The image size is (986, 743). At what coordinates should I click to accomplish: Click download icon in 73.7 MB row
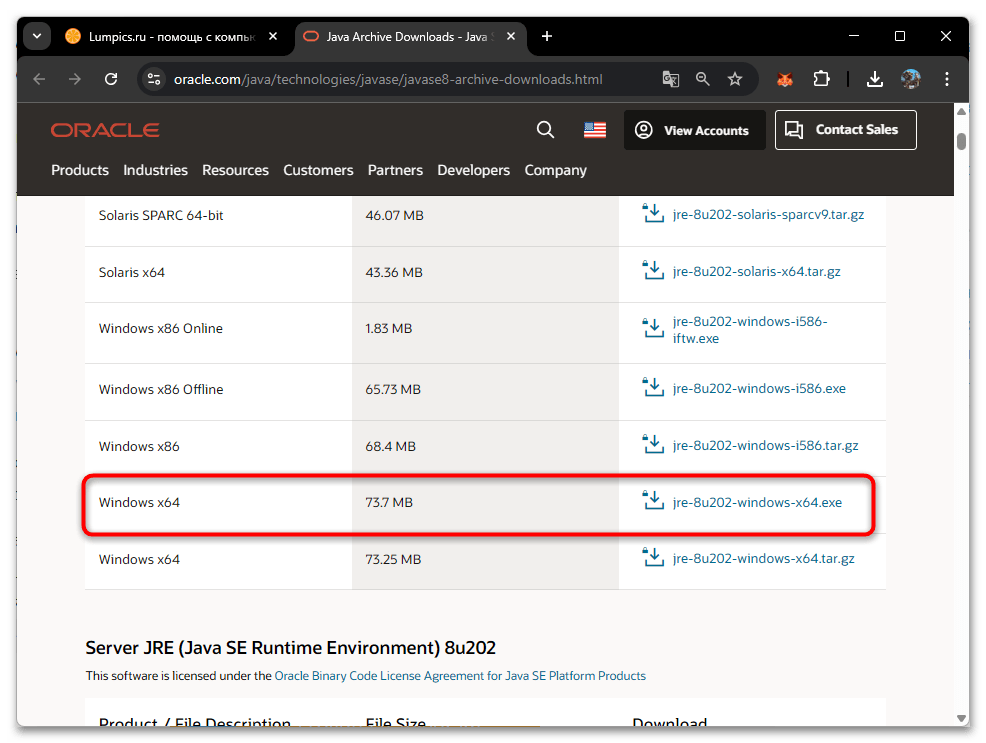coord(653,500)
